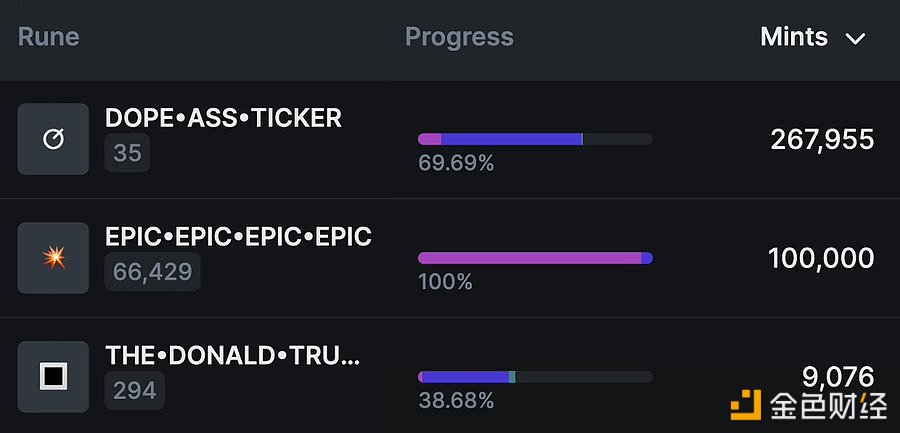
Task: Click the 267,955 mints value
Action: pos(822,140)
